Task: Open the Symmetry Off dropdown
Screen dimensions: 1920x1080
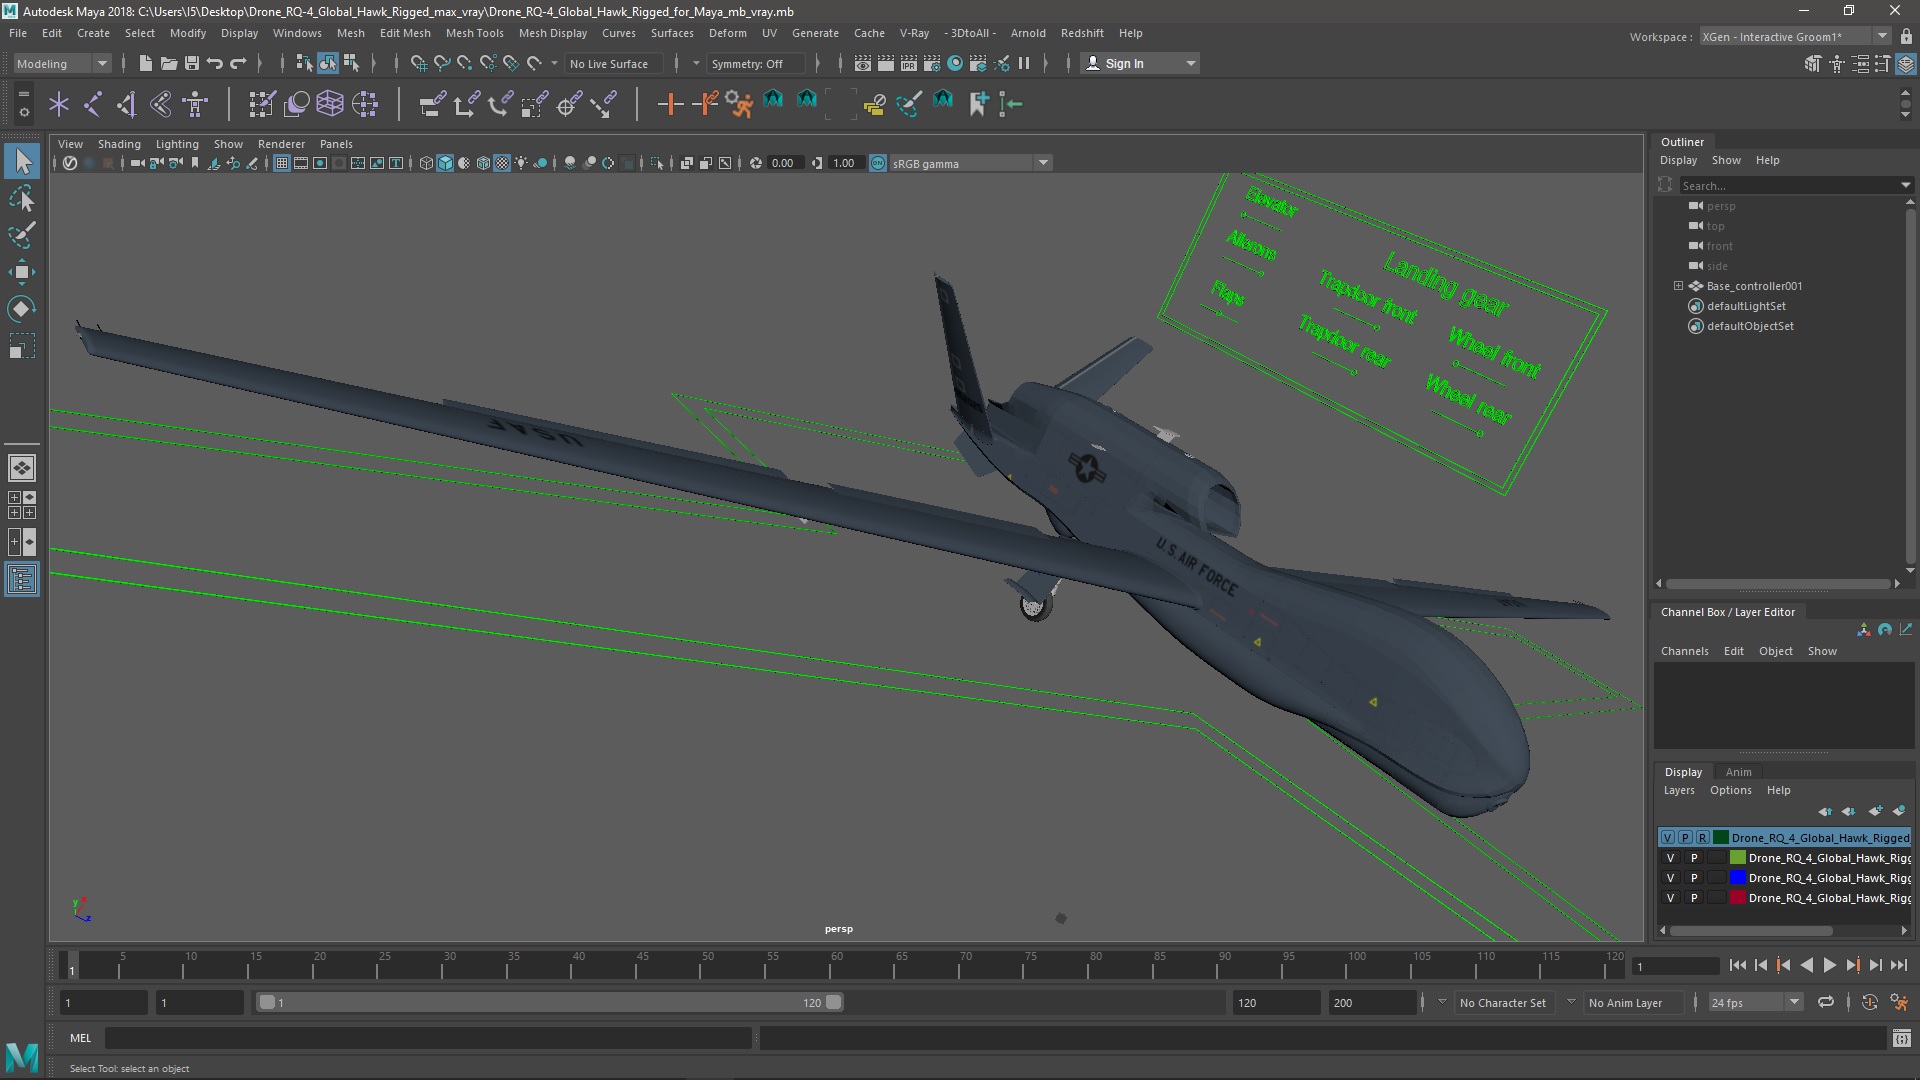Action: (756, 63)
